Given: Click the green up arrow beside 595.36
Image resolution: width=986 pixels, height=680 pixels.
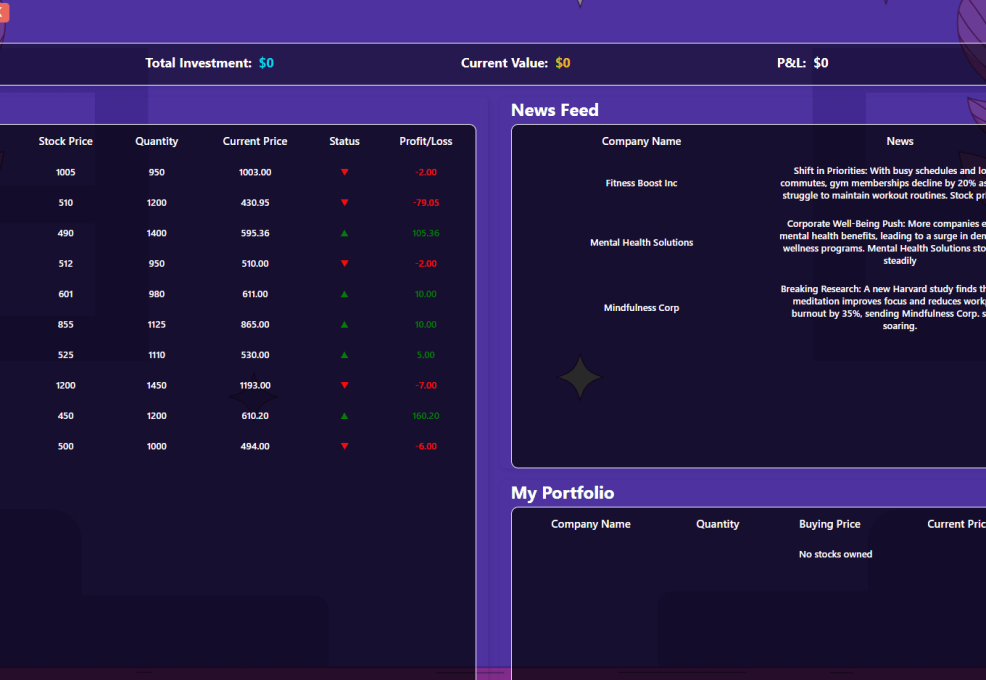Looking at the screenshot, I should coord(344,233).
